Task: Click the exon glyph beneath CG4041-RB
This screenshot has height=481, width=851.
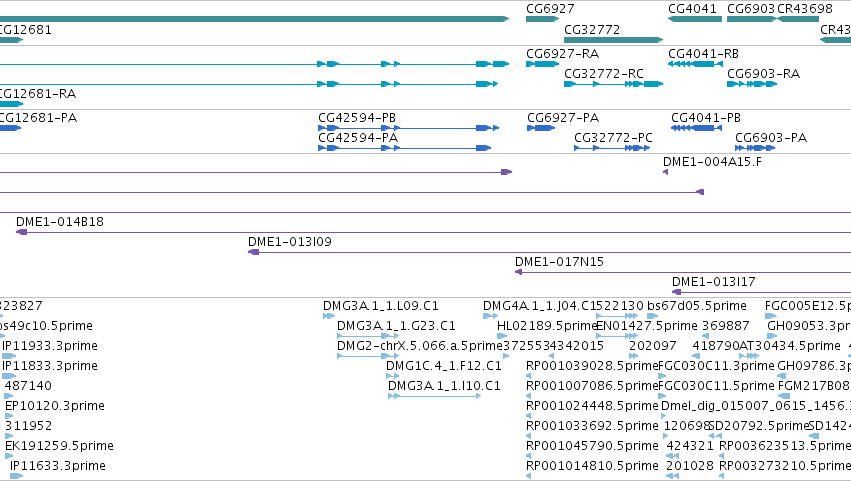Action: pos(696,64)
